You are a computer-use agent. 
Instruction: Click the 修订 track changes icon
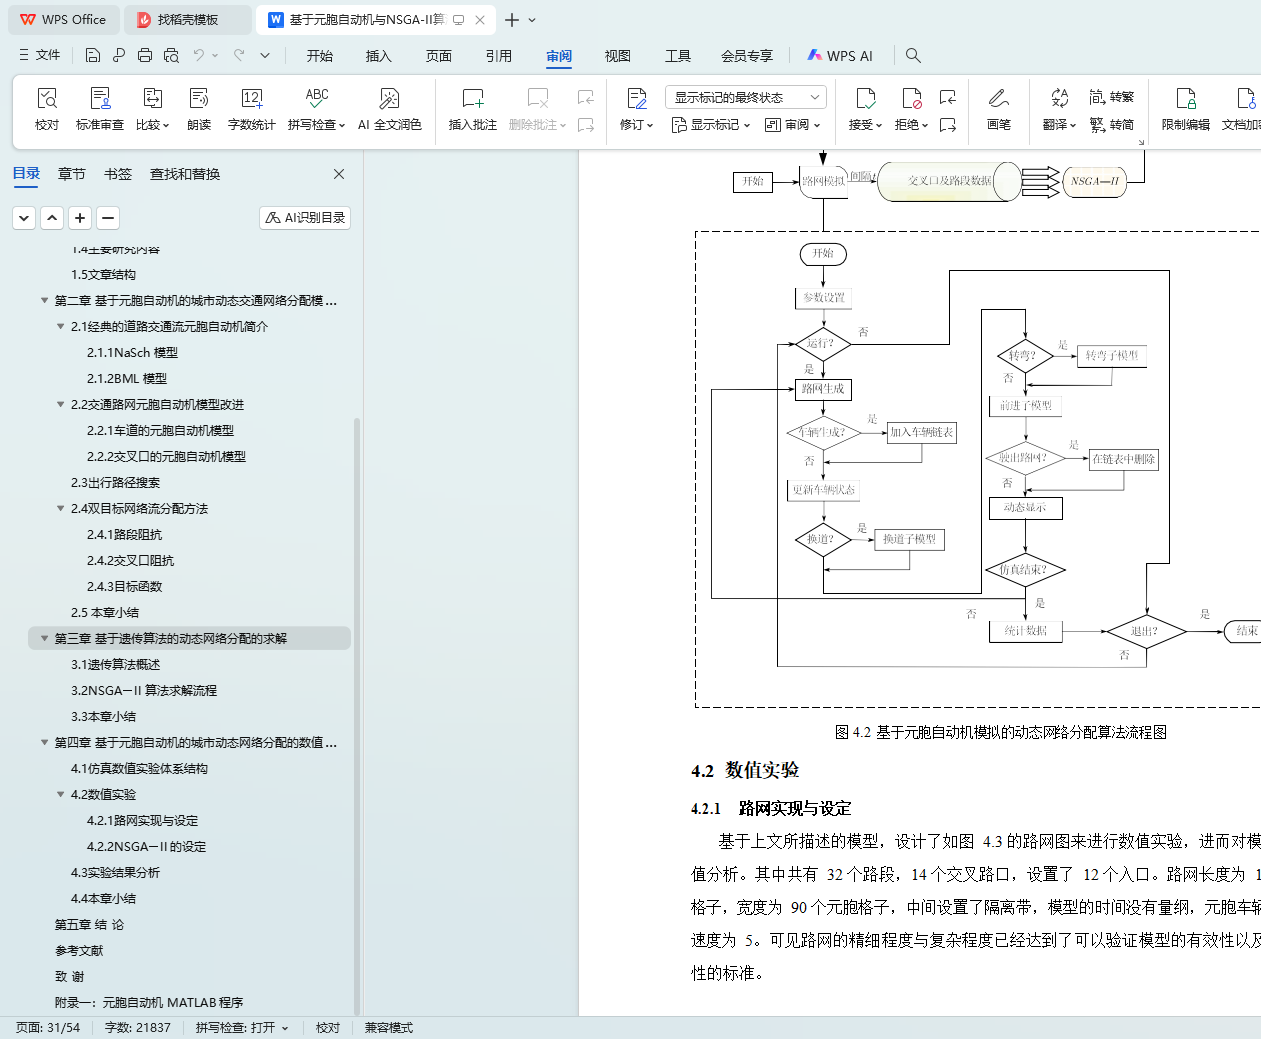point(637,98)
